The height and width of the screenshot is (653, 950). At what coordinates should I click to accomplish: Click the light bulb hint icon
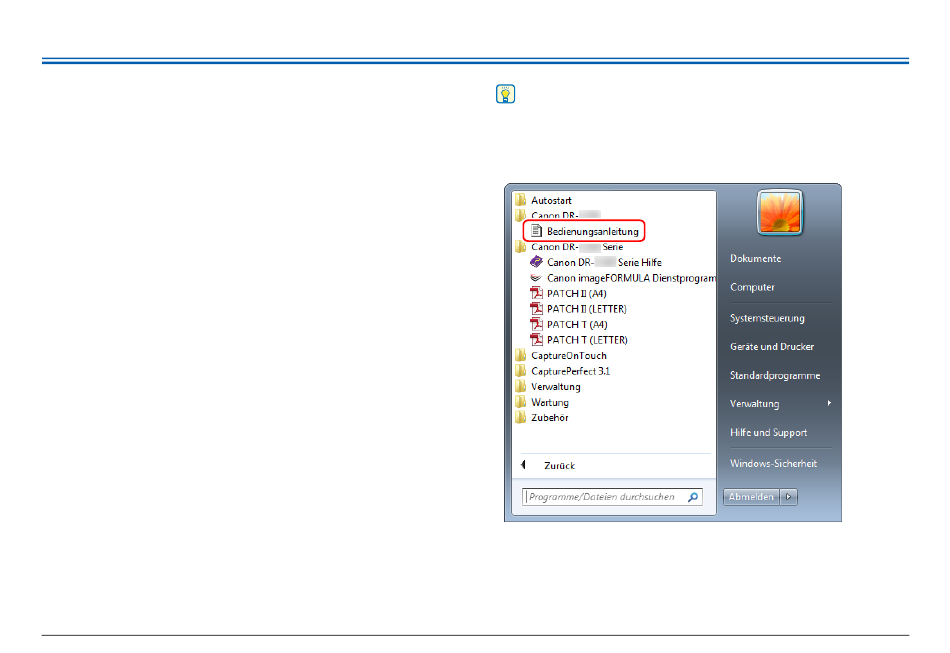pos(505,94)
